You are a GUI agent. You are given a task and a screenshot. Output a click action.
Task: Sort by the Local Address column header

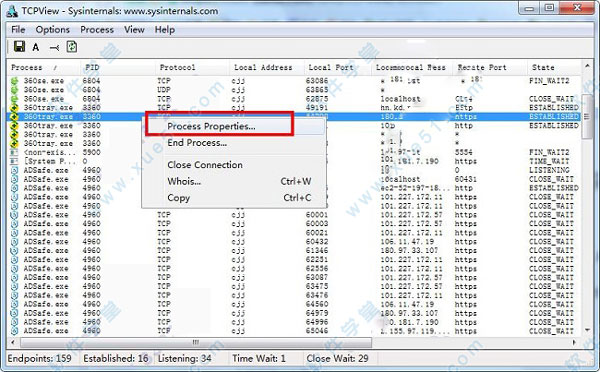(267, 67)
